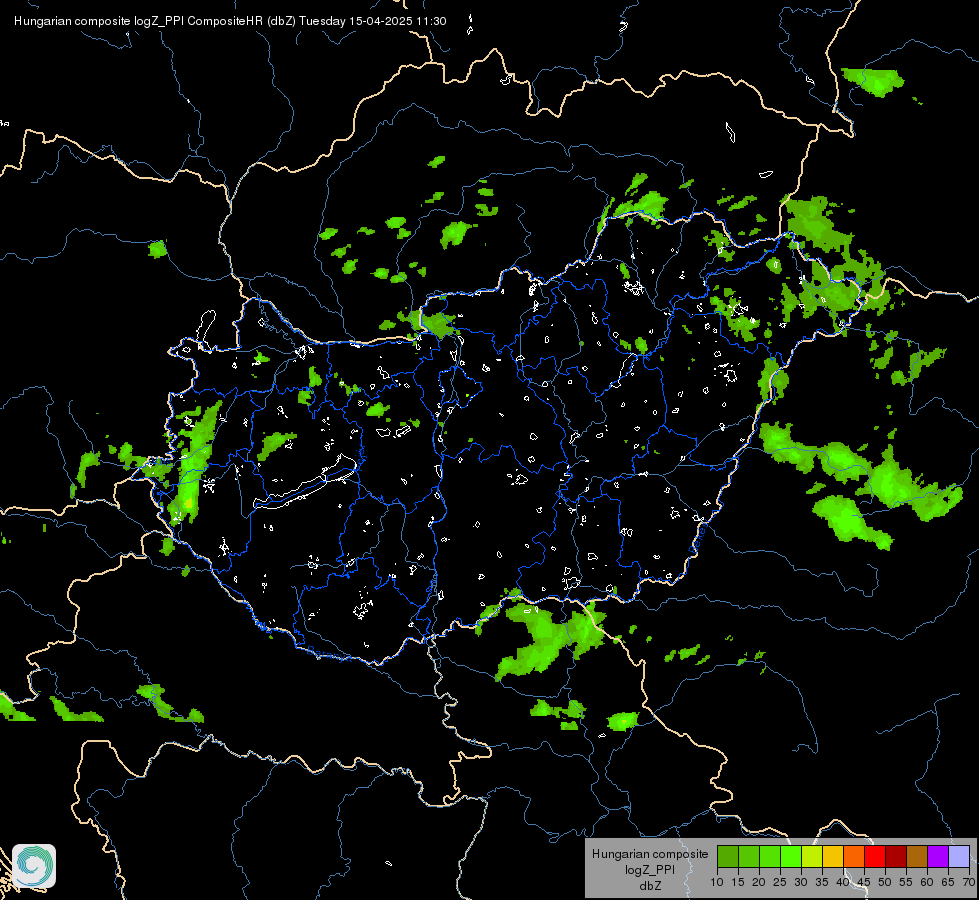Select the title text showing Tuesday 15-04-2025 11:30
Viewport: 979px width, 900px height.
(373, 21)
